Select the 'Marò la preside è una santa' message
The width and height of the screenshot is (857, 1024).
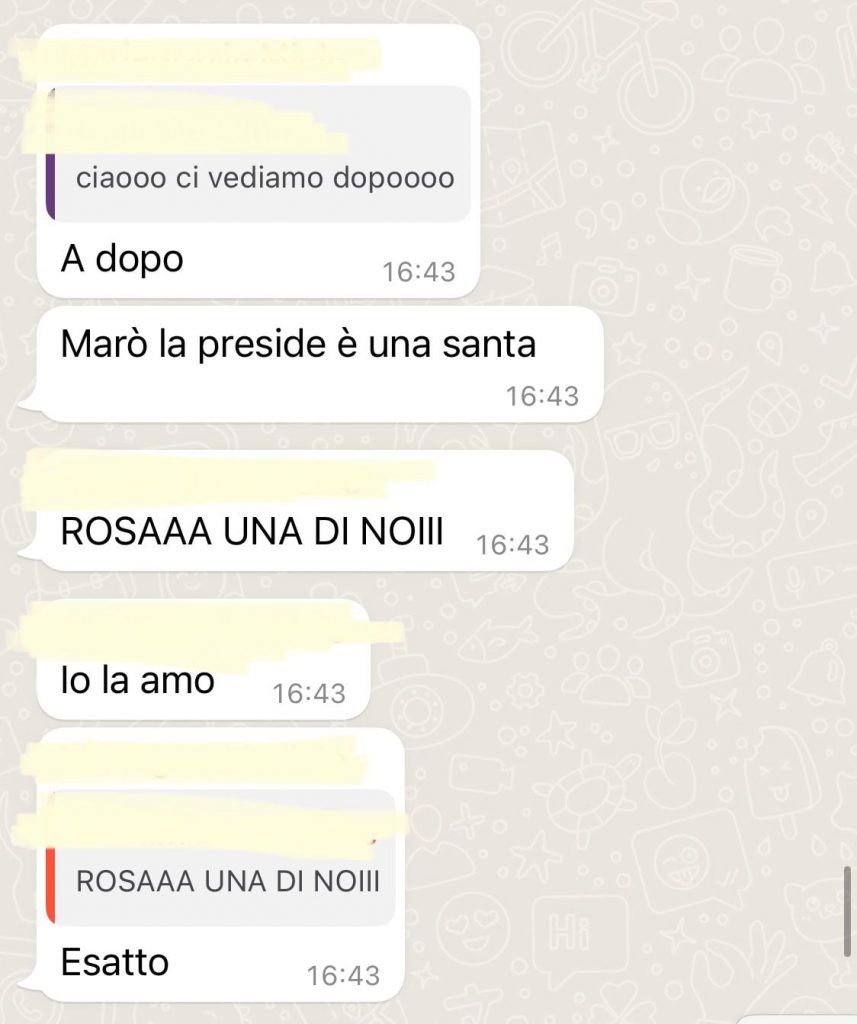point(310,364)
